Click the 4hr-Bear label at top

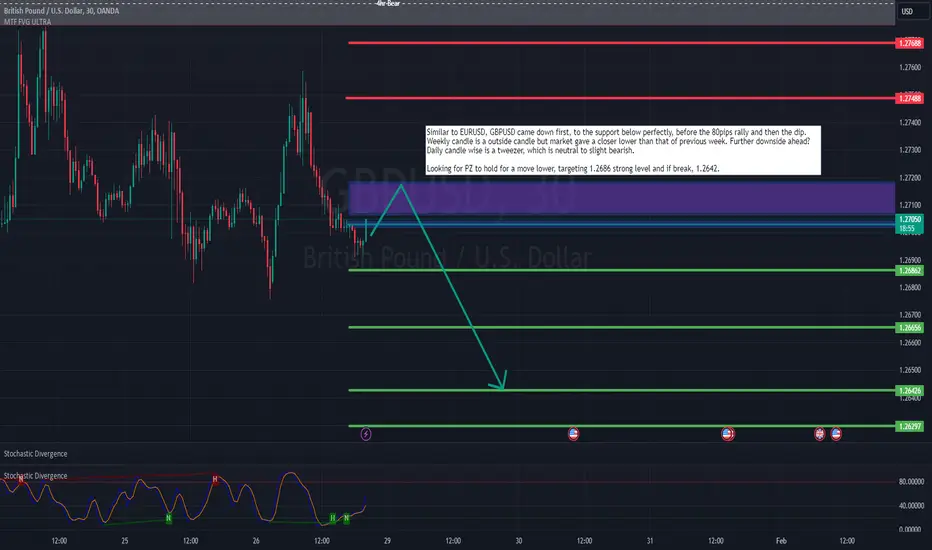pyautogui.click(x=388, y=4)
